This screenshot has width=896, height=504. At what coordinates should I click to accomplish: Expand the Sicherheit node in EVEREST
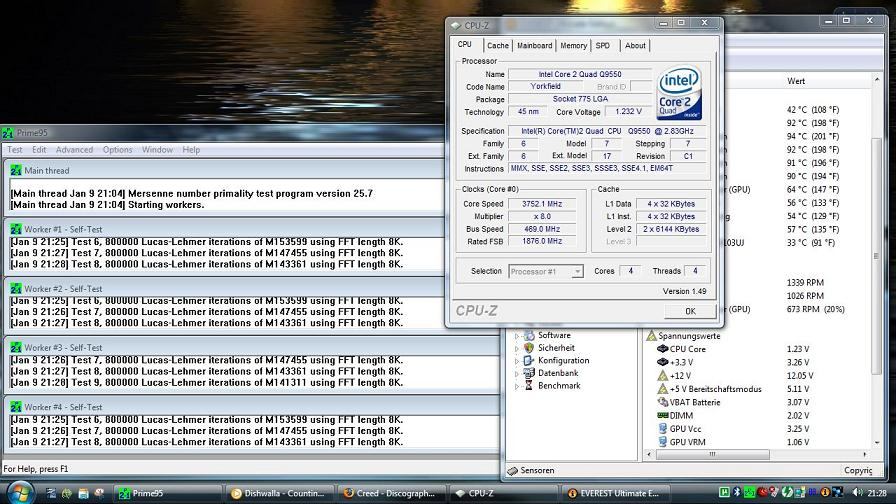[517, 348]
